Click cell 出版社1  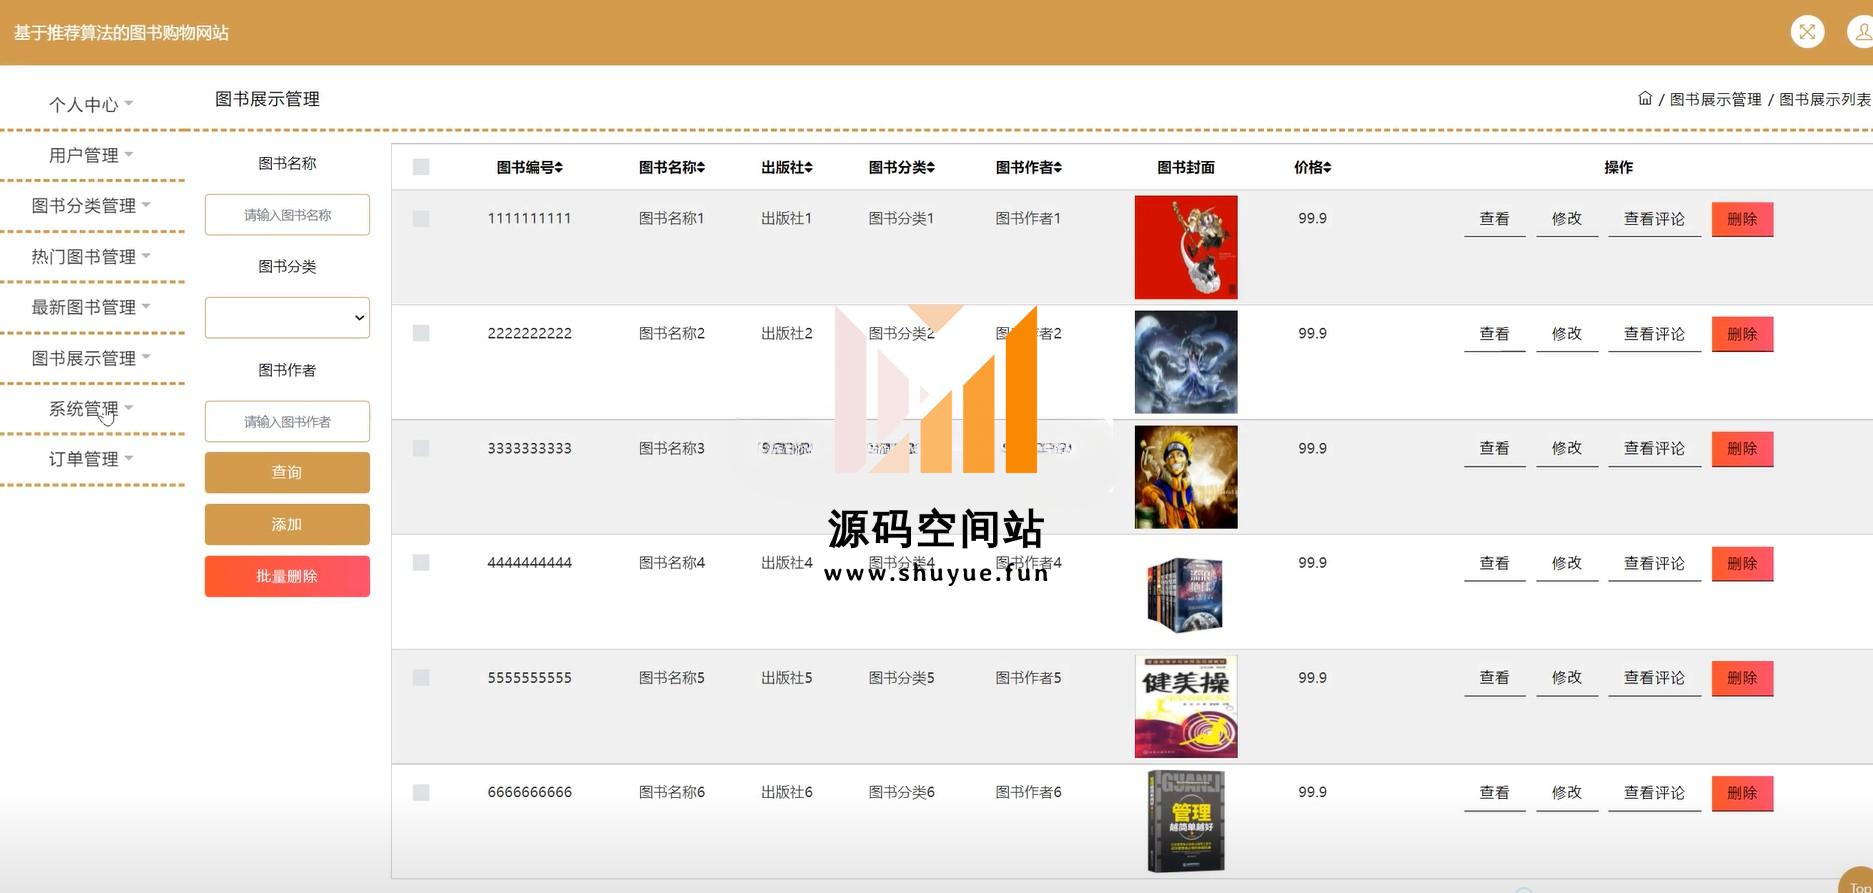tap(787, 218)
